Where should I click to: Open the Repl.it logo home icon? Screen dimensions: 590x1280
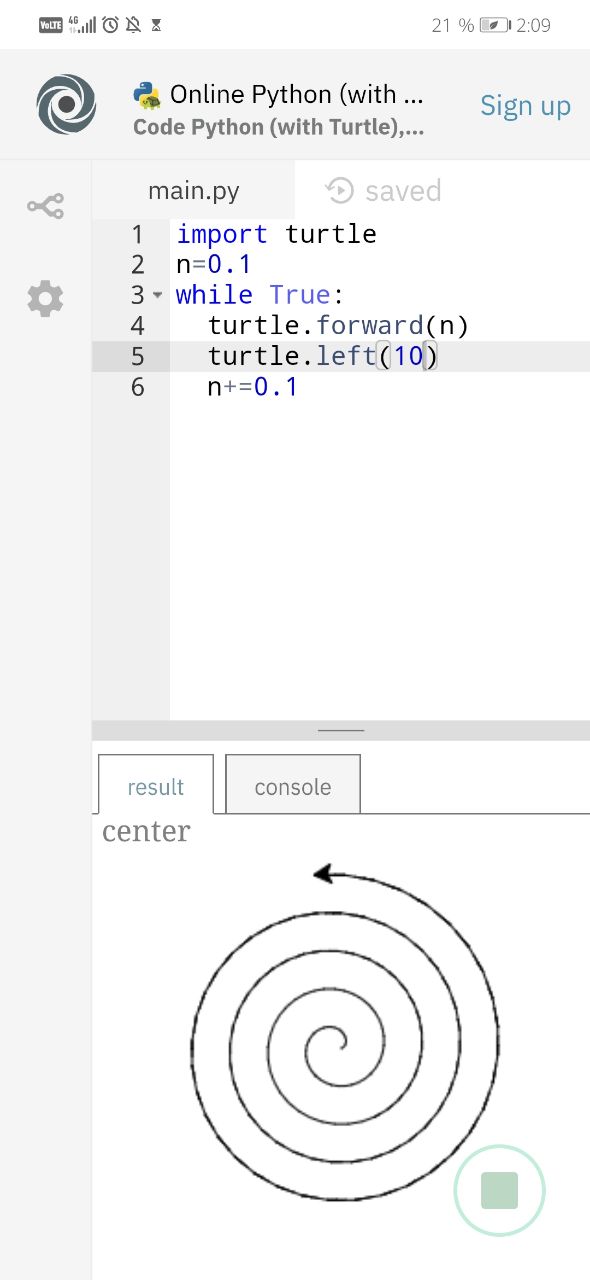point(66,104)
